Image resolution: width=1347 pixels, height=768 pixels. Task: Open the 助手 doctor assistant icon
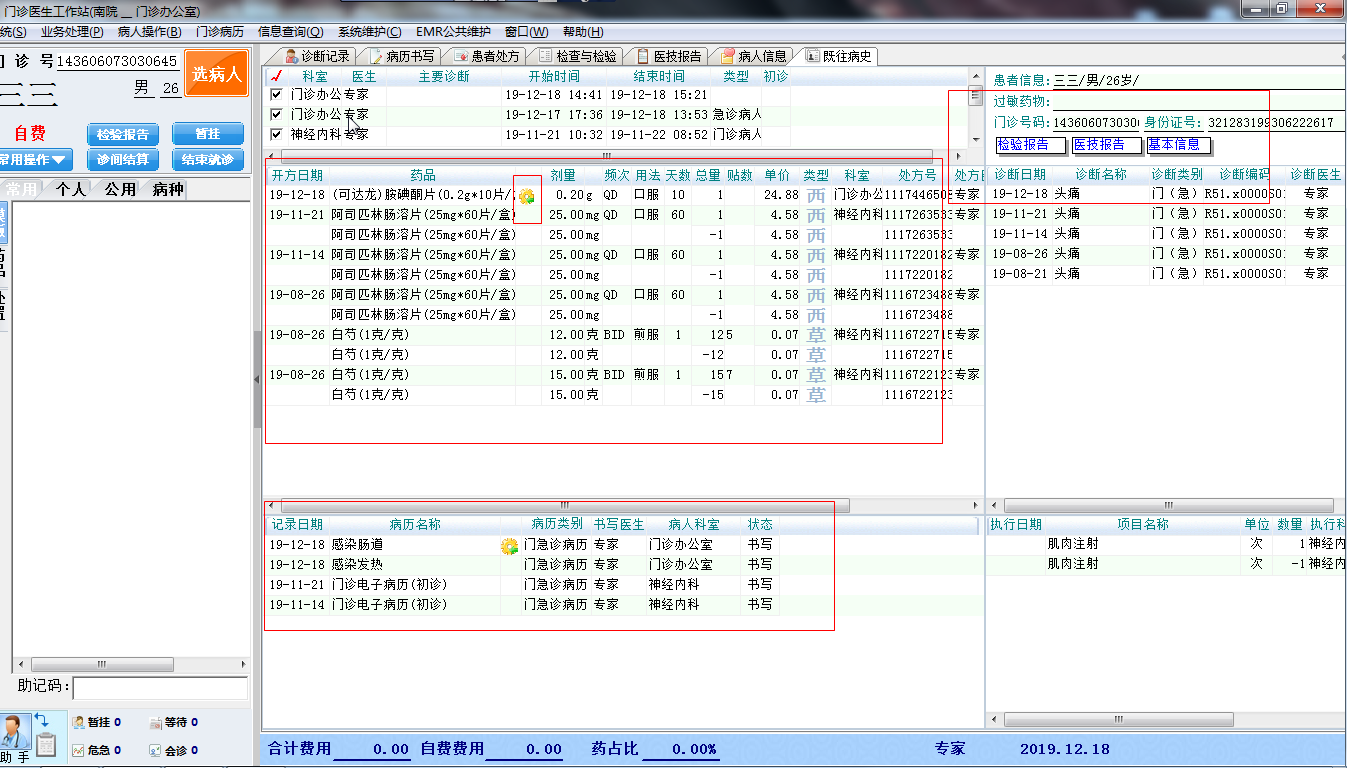(15, 732)
